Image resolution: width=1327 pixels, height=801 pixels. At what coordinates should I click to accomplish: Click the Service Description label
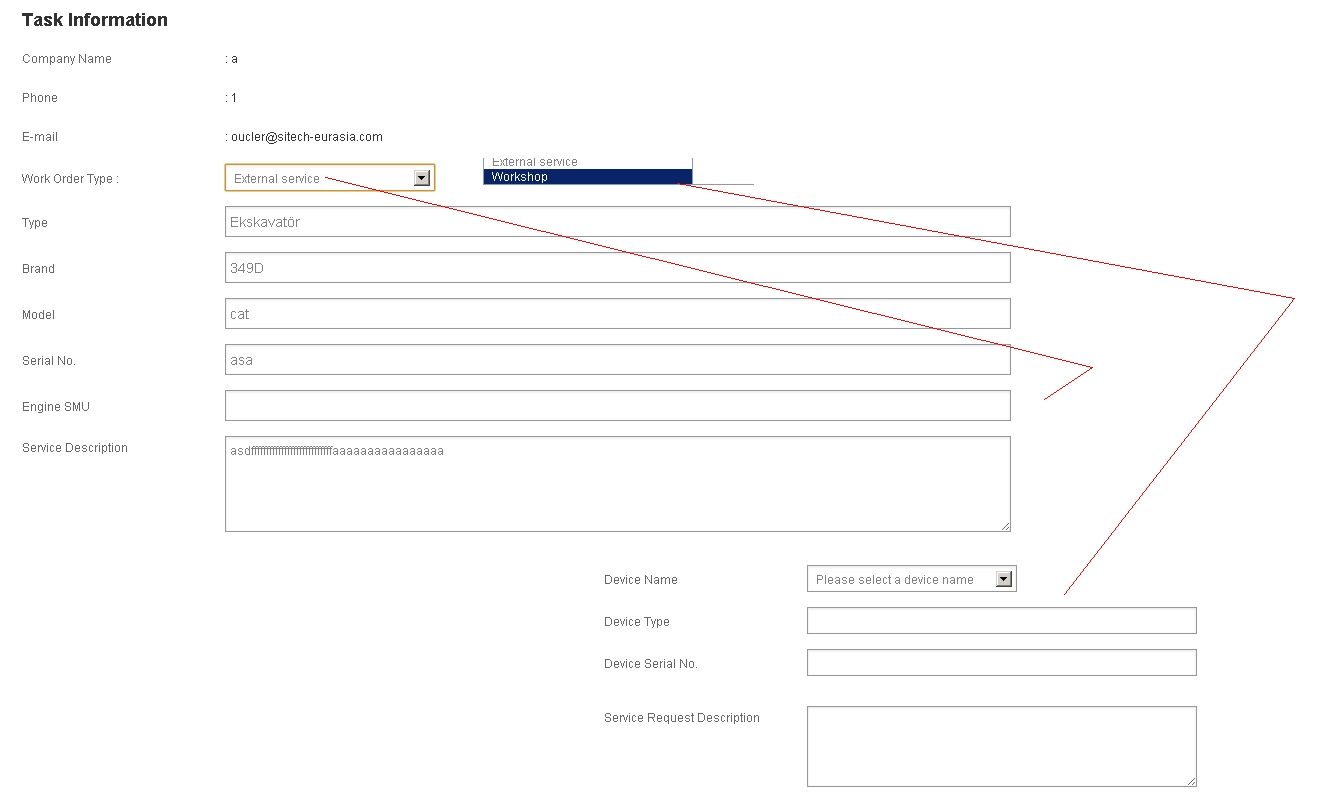coord(75,448)
